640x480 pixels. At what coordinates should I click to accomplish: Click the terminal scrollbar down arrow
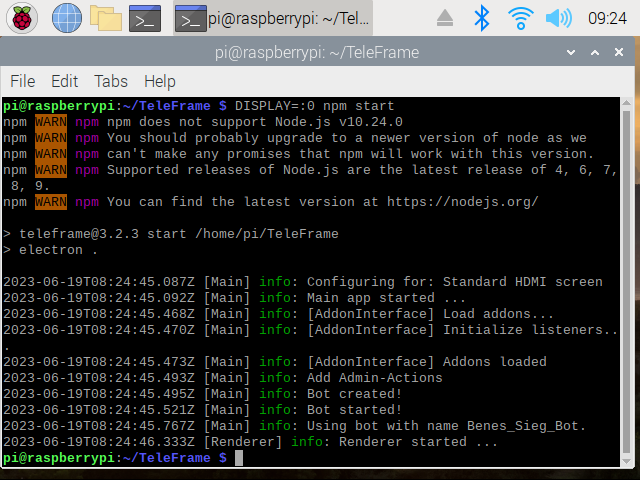pos(627,462)
